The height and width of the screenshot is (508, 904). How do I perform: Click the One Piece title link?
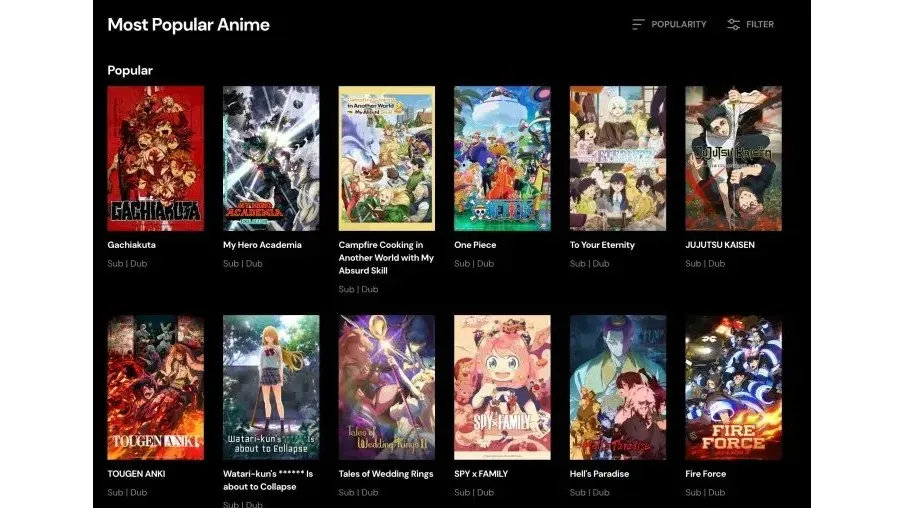click(x=475, y=245)
